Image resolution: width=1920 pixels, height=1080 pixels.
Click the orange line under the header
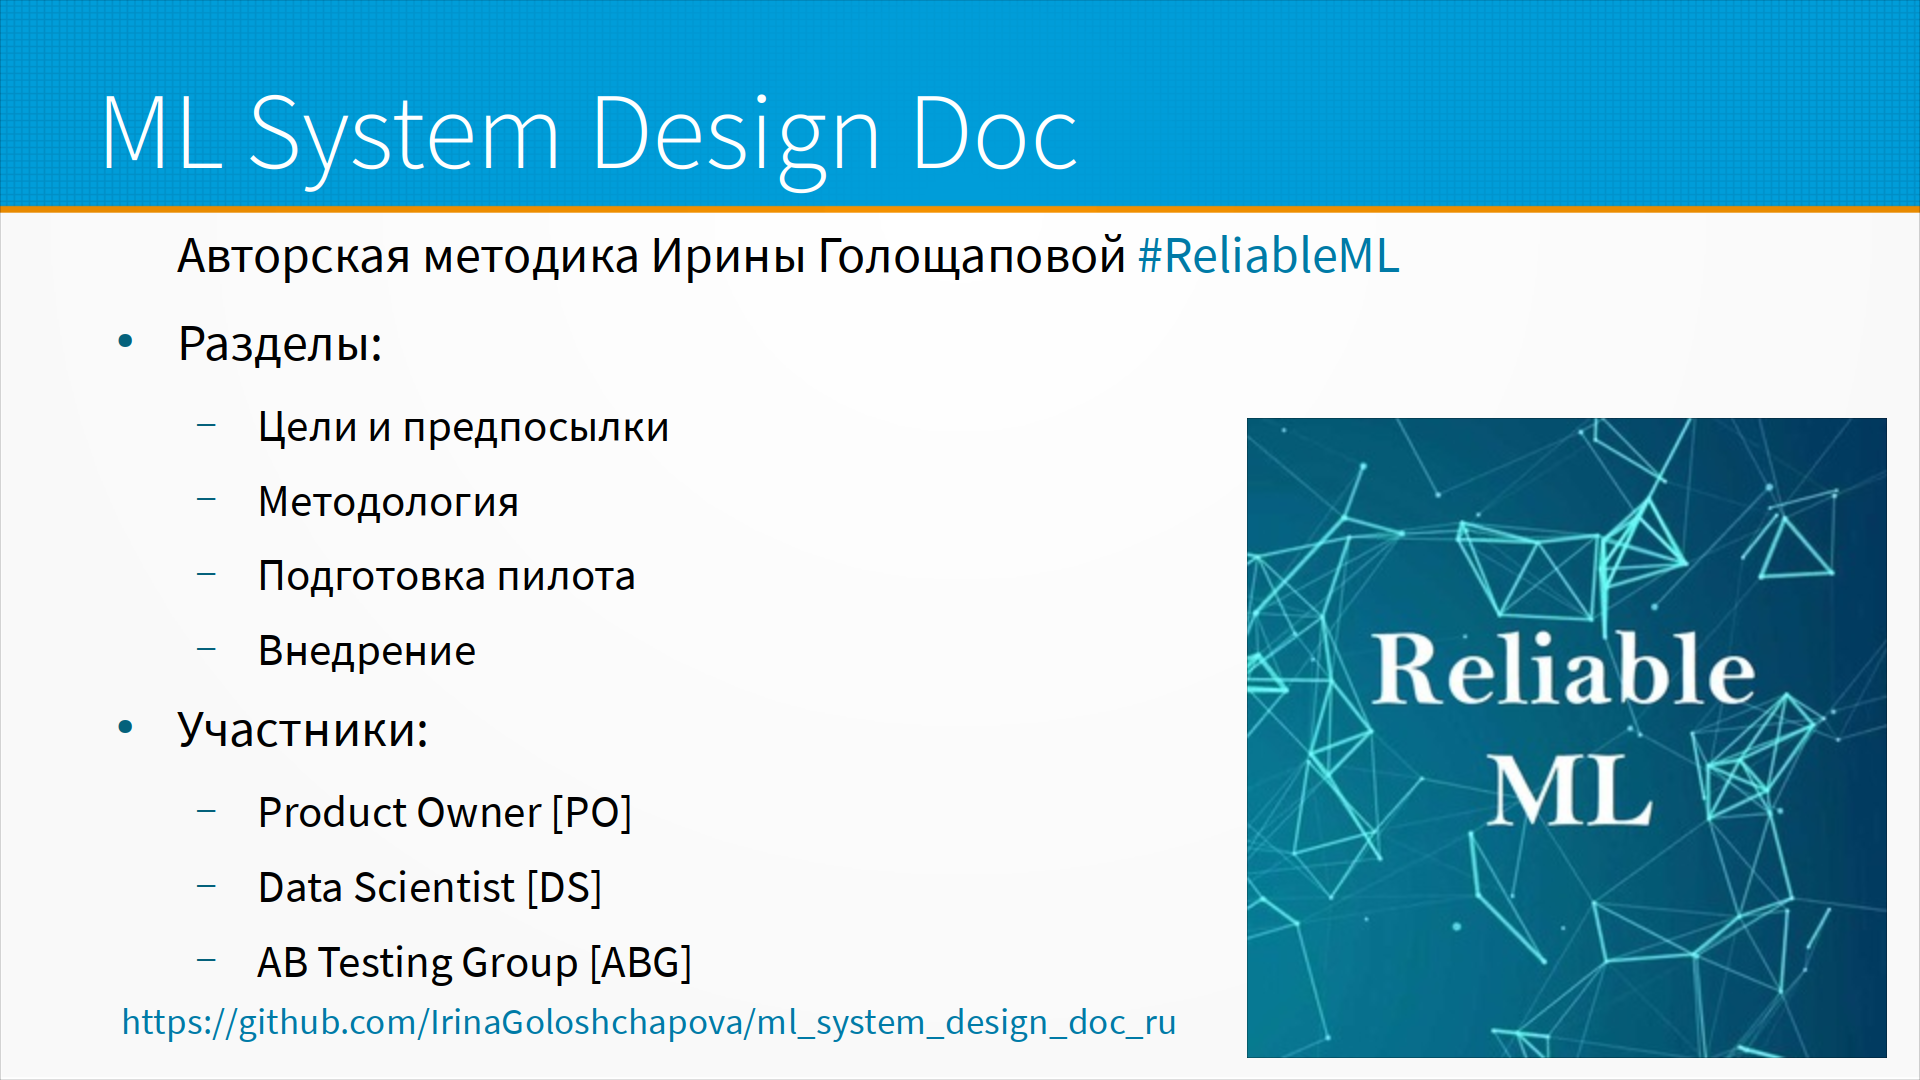pyautogui.click(x=960, y=209)
